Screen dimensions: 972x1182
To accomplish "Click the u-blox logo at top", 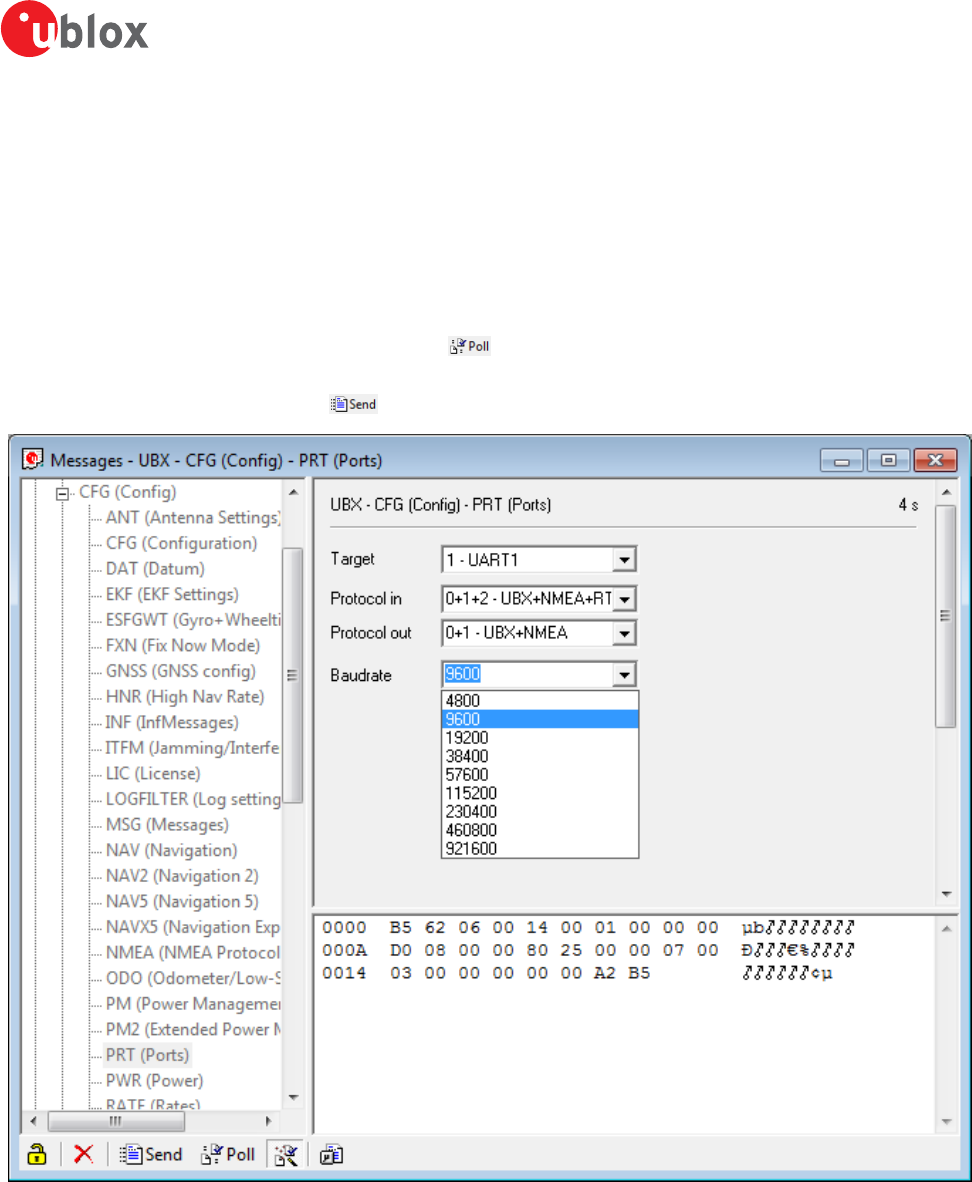I will pyautogui.click(x=74, y=29).
